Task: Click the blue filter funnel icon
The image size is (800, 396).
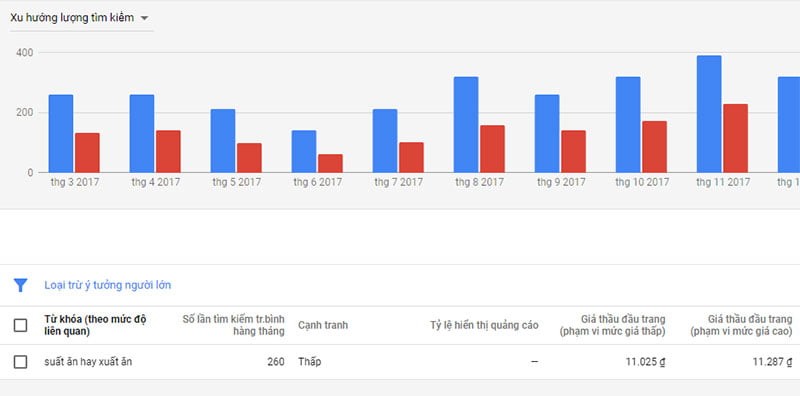Action: (20, 285)
